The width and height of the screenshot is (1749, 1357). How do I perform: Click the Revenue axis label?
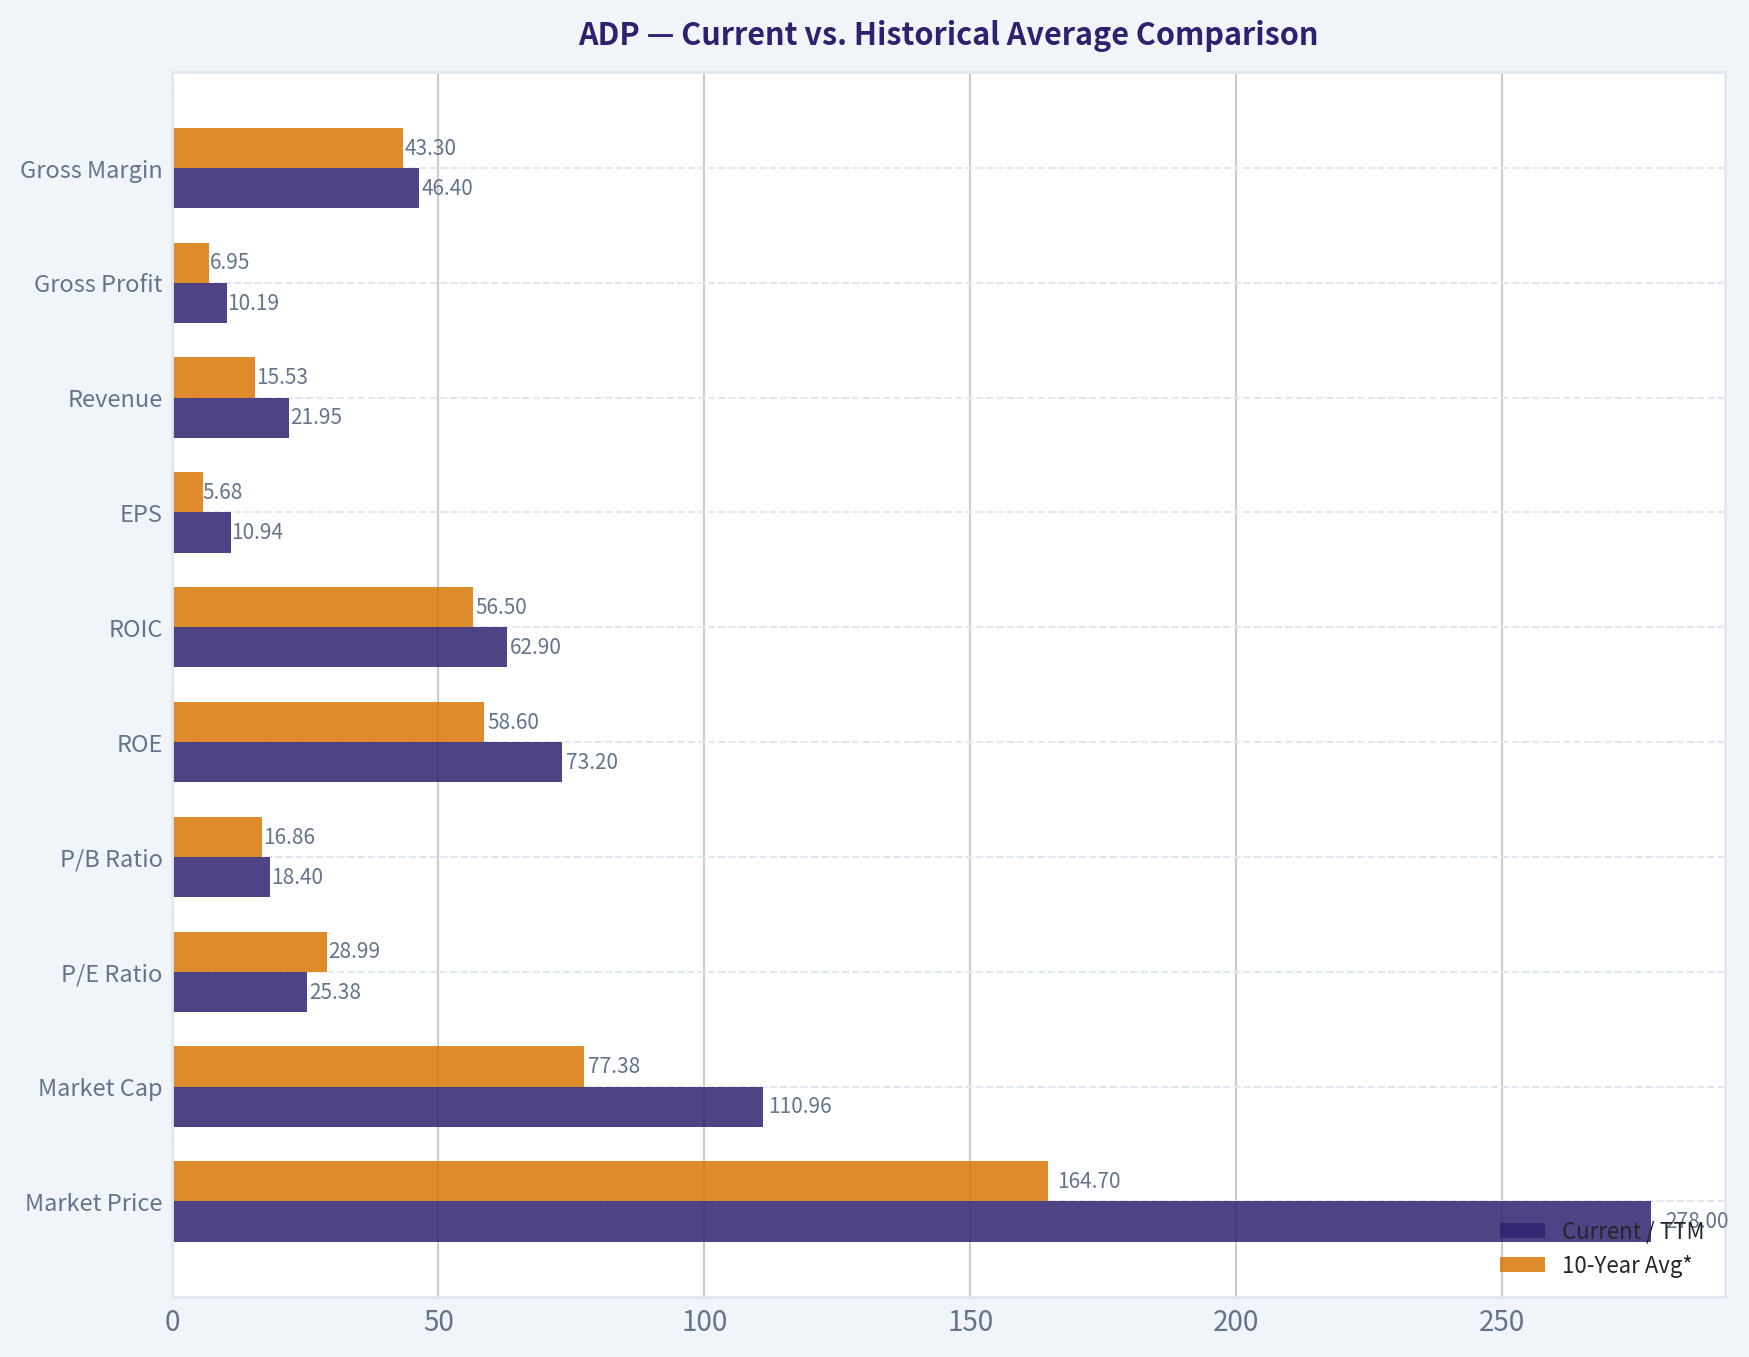click(115, 398)
